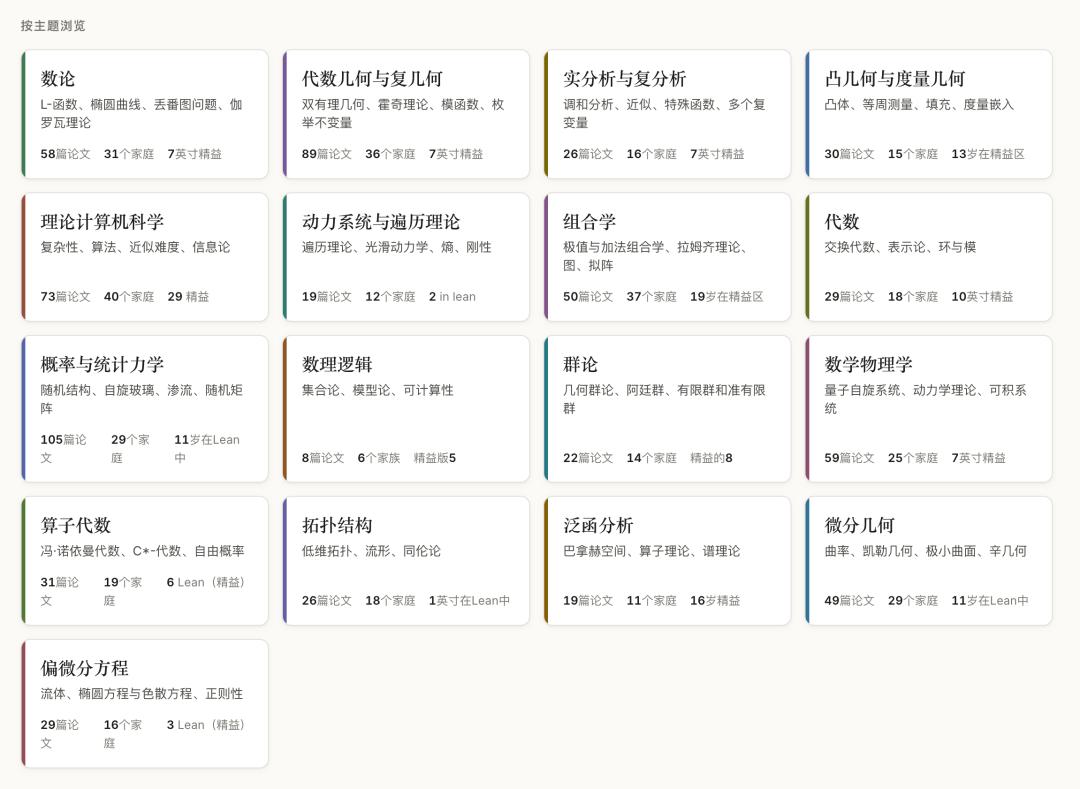Screen dimensions: 1080x789
Task: Click the 数学物理学 card title
Action: pos(869,364)
